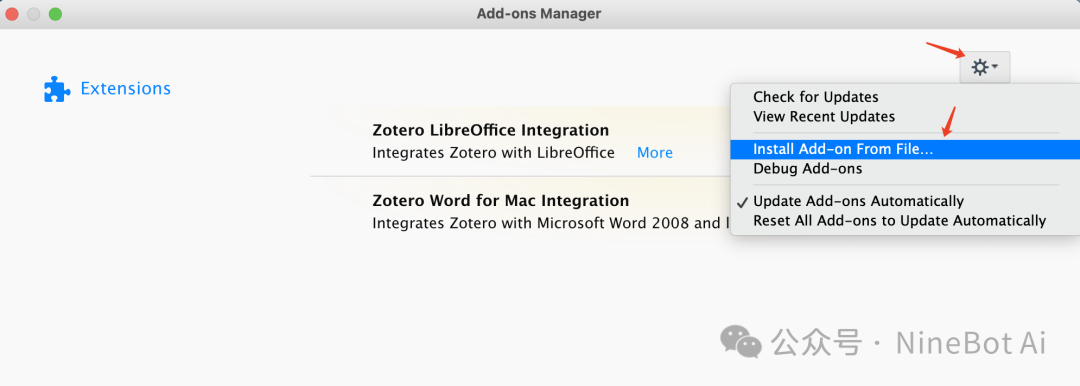Image resolution: width=1080 pixels, height=386 pixels.
Task: Click the Add-ons Manager title bar
Action: point(539,13)
